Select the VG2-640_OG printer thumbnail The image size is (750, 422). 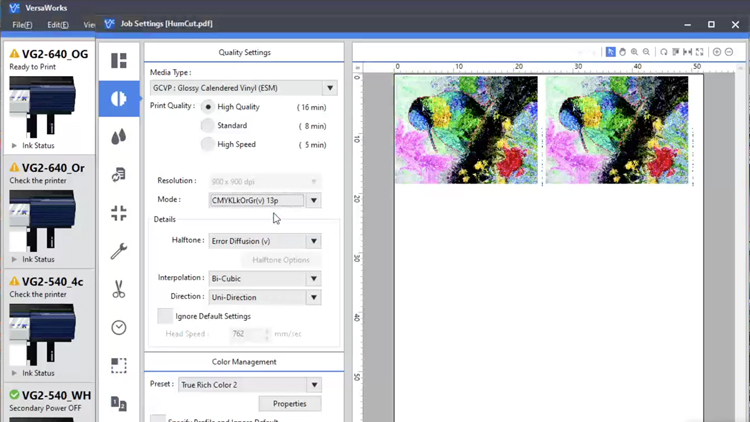tap(42, 106)
